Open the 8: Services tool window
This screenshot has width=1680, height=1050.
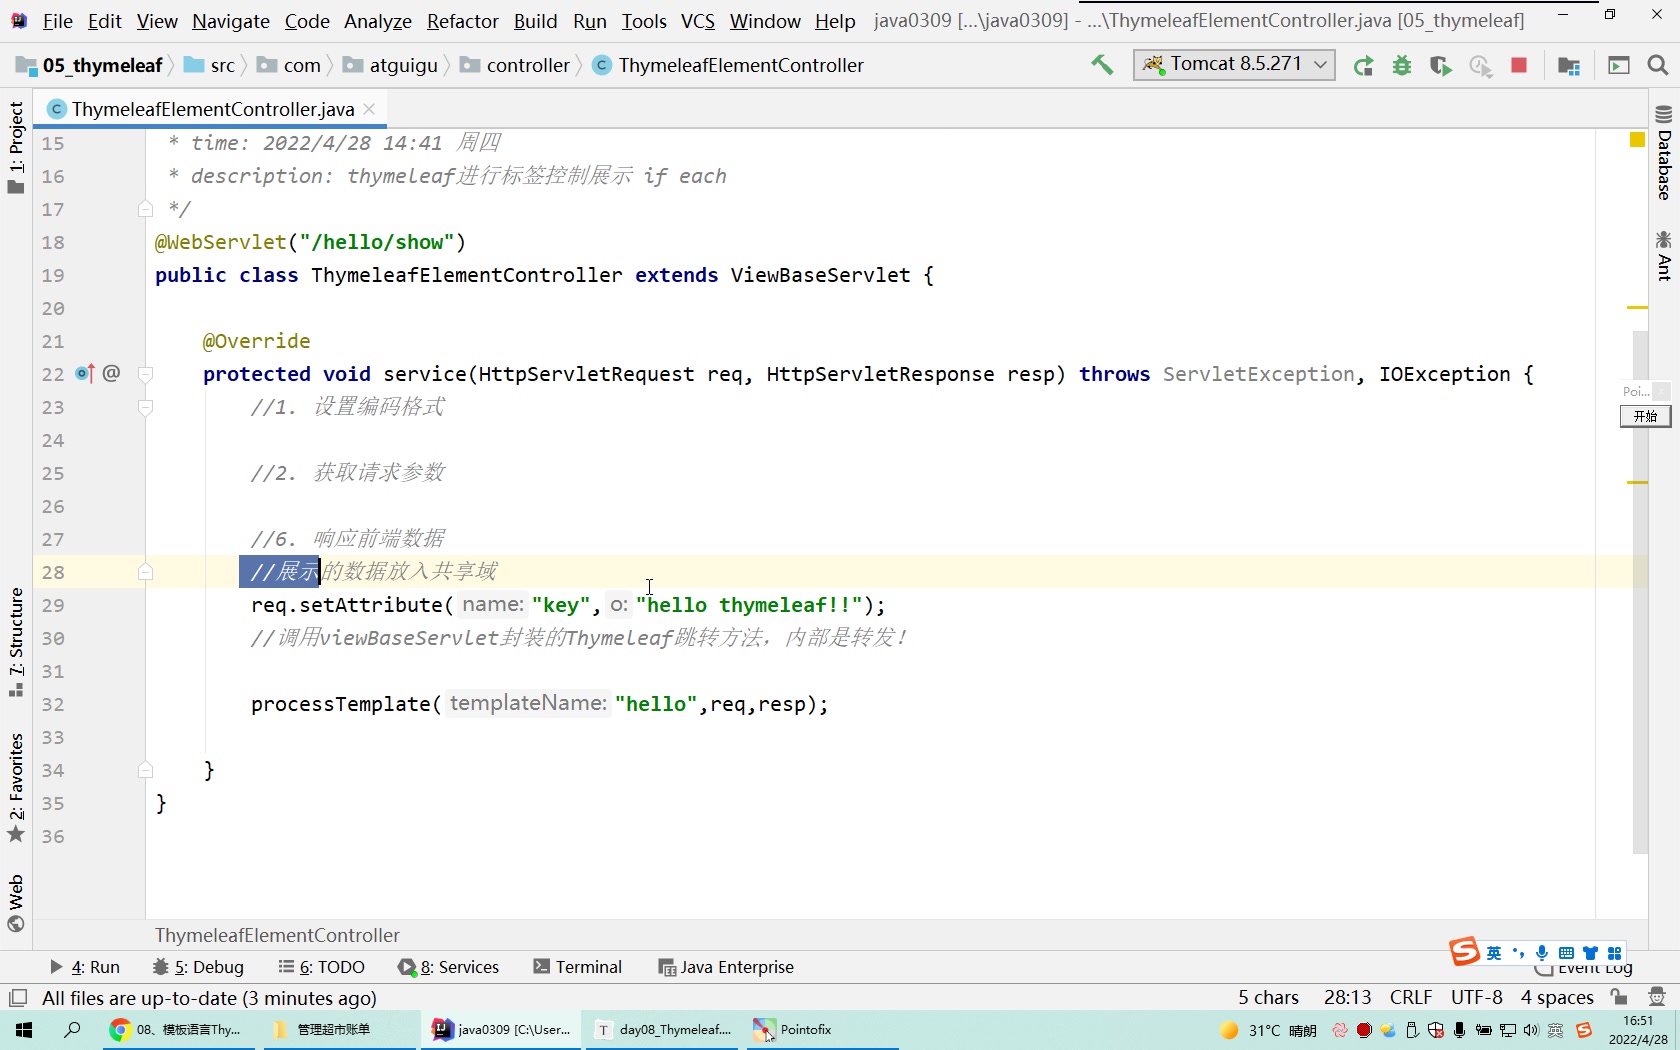tap(448, 967)
